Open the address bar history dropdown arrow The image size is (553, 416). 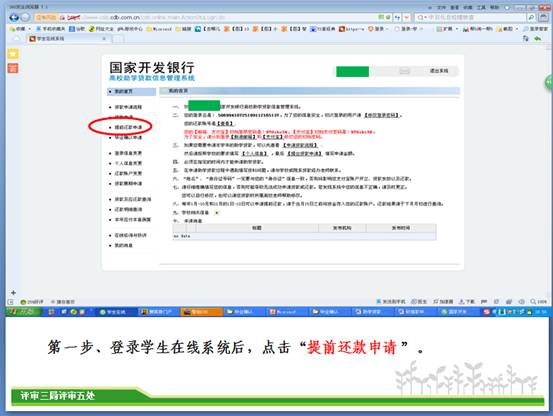(407, 17)
